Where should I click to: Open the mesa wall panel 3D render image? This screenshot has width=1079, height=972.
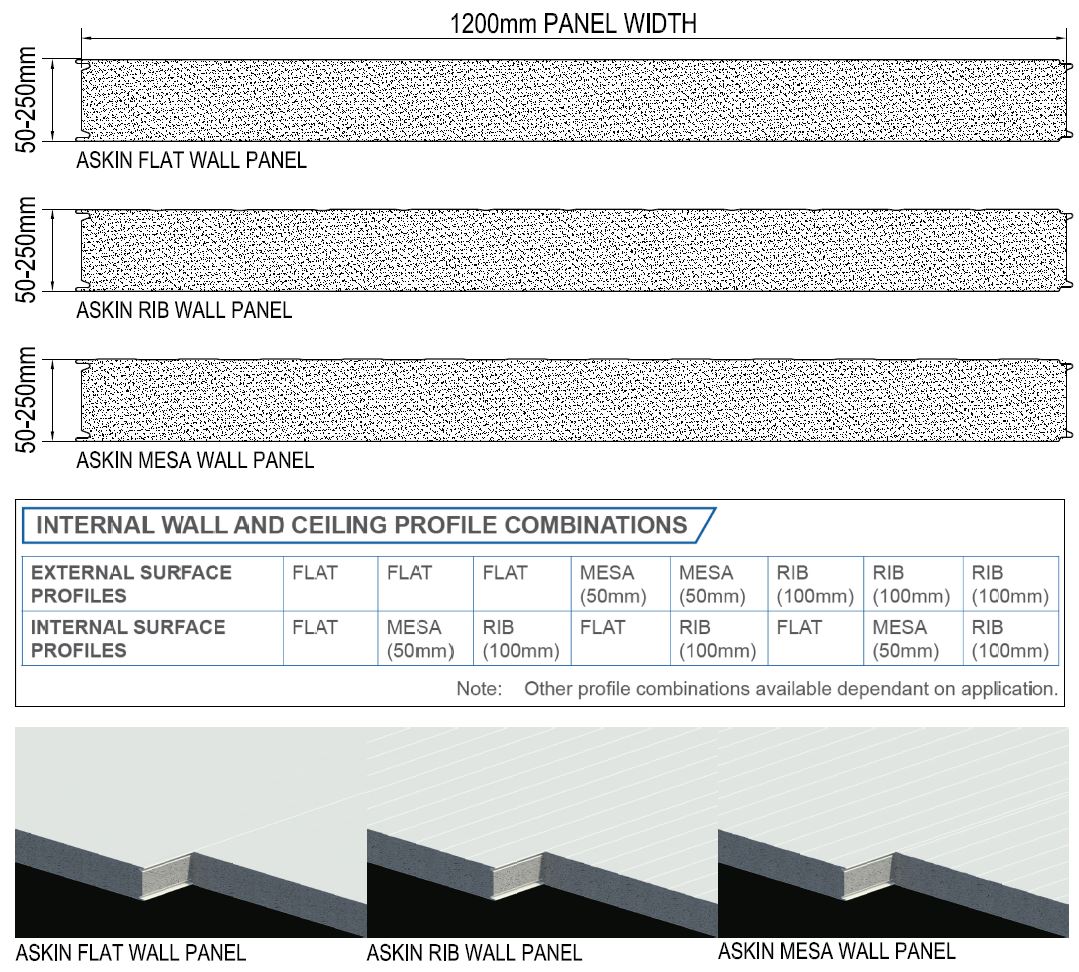[x=893, y=832]
